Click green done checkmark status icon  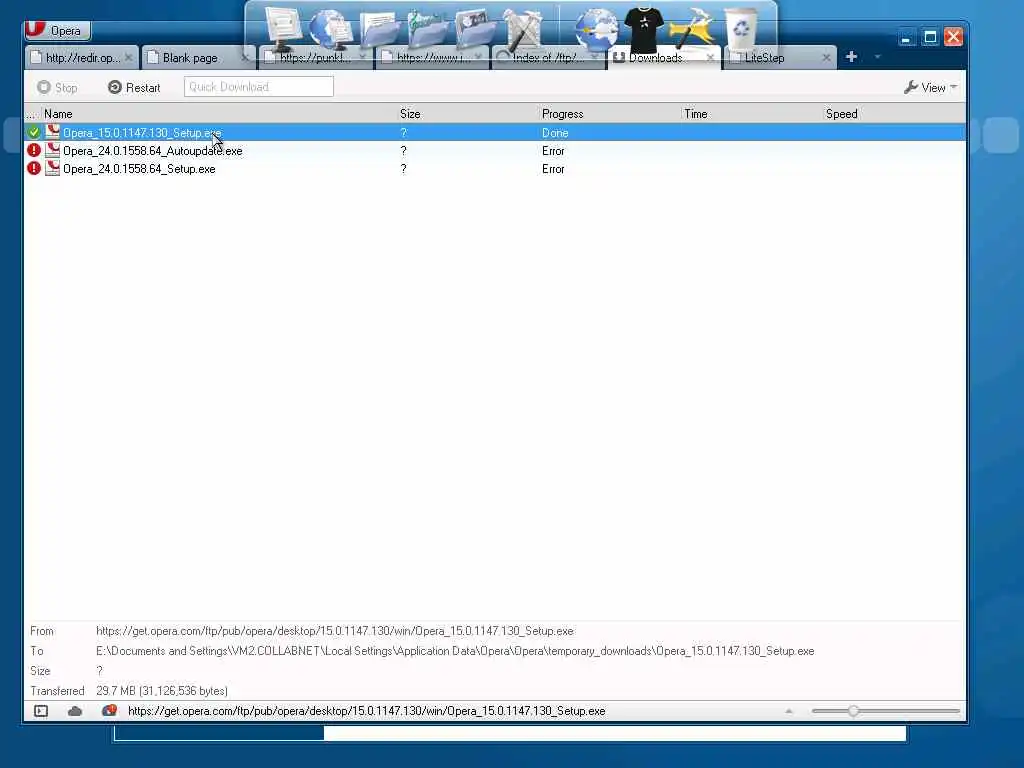pyautogui.click(x=34, y=133)
